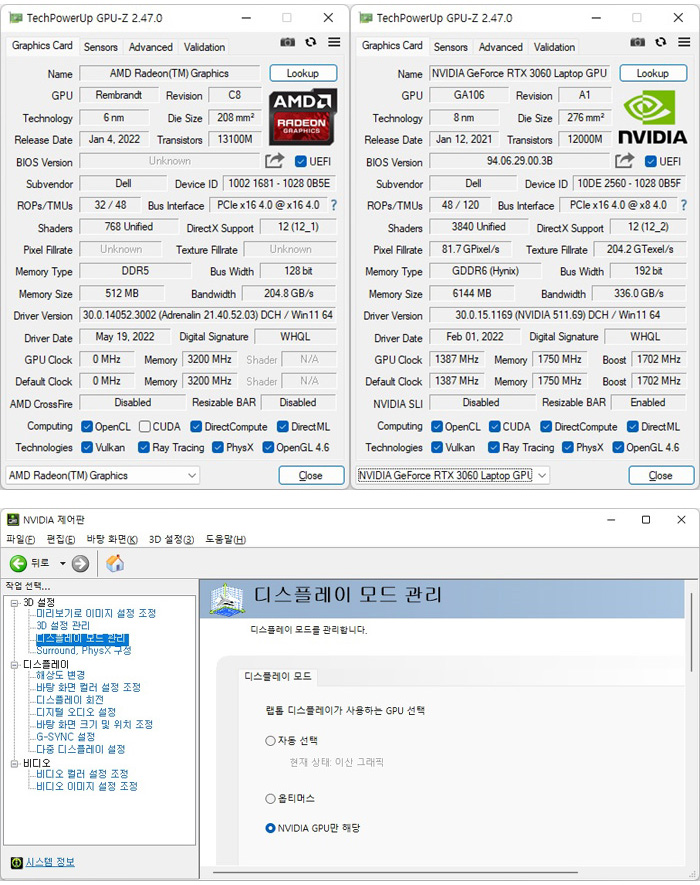
Task: Click the right-side vertical scrollbar in control panel
Action: click(x=692, y=632)
